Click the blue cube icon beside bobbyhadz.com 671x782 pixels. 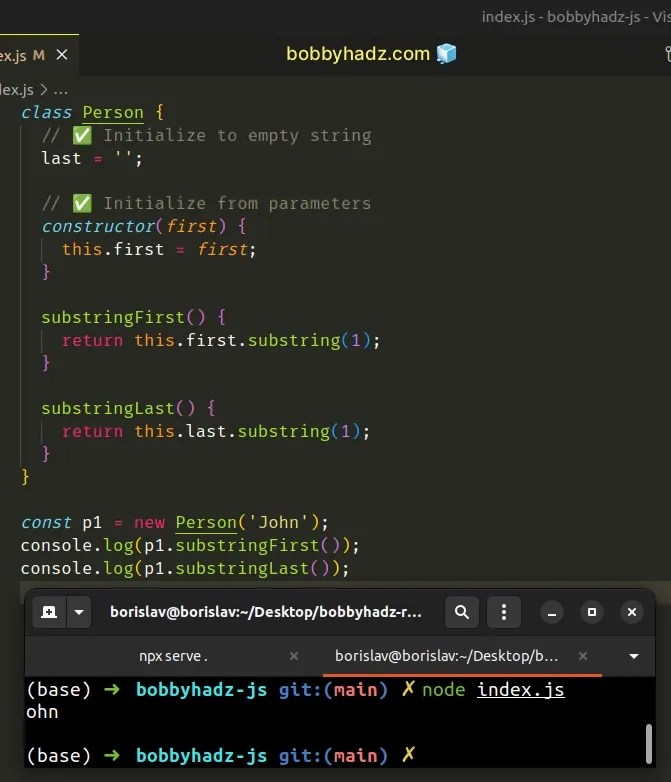[x=447, y=53]
